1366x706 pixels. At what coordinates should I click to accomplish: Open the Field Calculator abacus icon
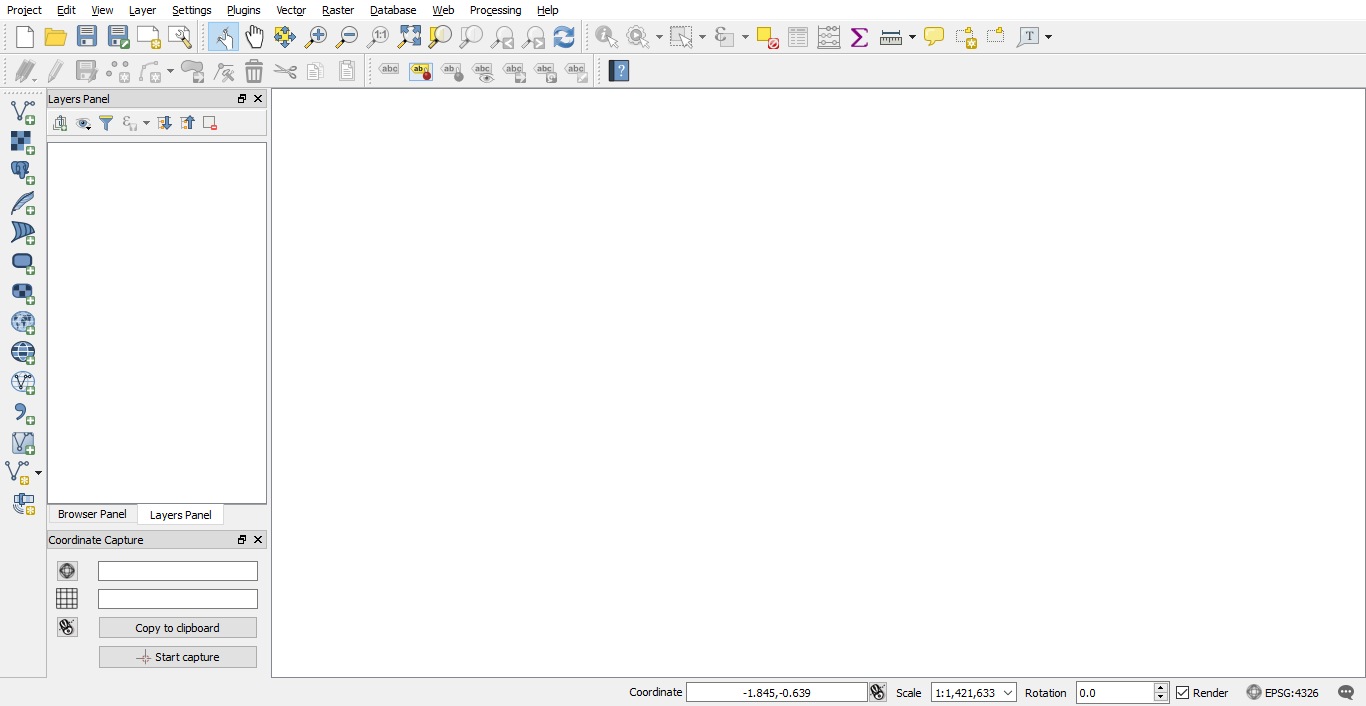coord(829,37)
